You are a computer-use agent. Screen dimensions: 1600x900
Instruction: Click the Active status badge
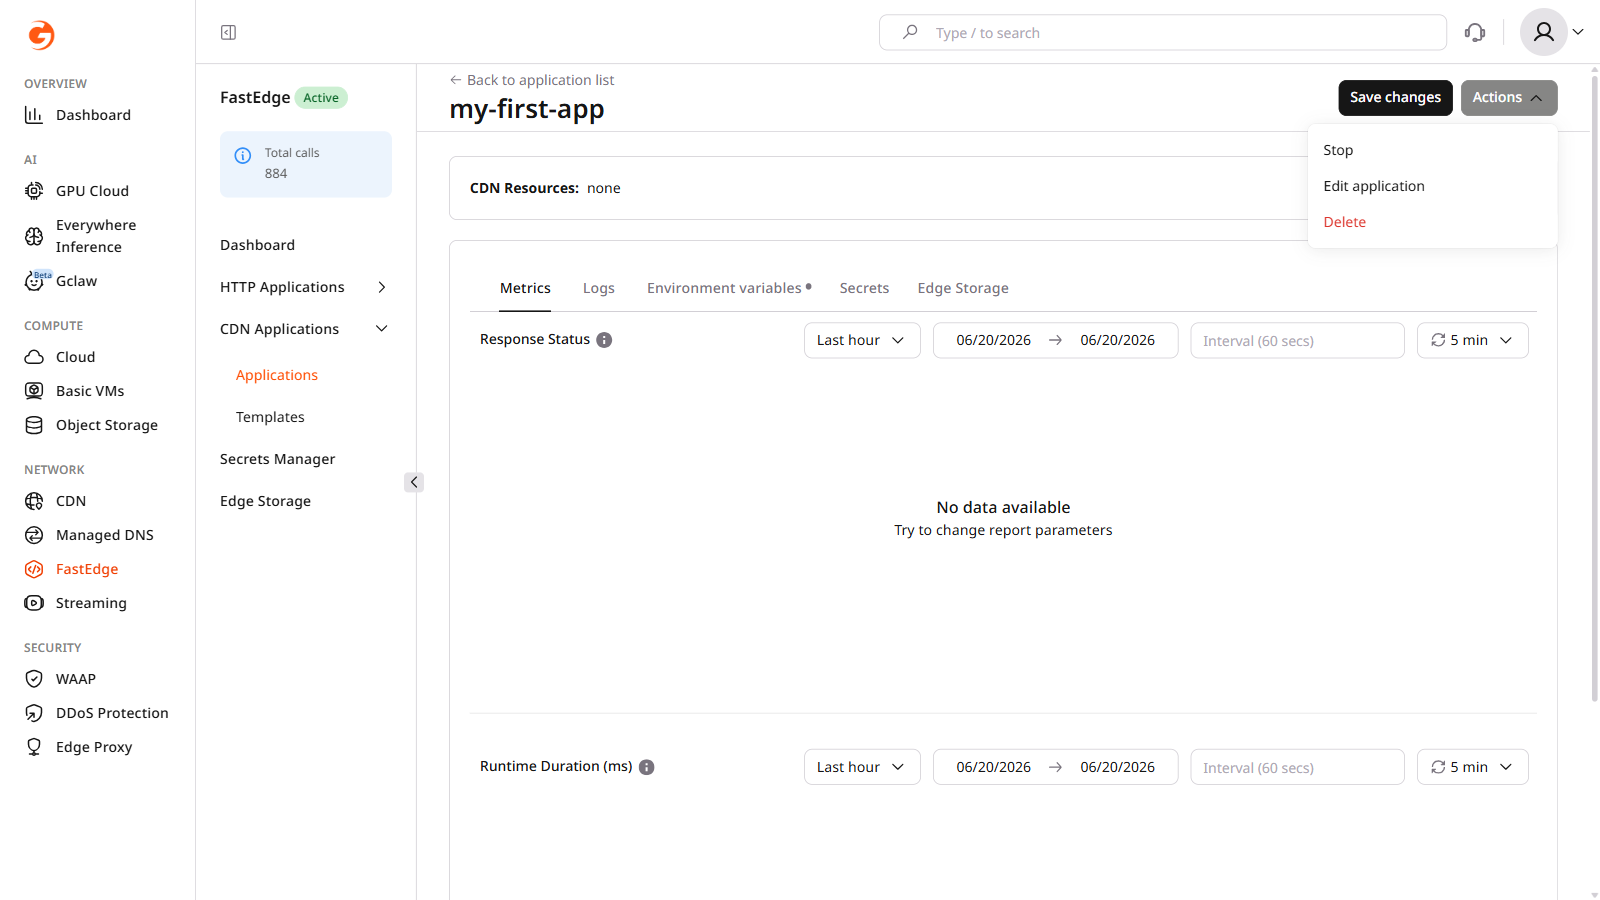click(321, 98)
